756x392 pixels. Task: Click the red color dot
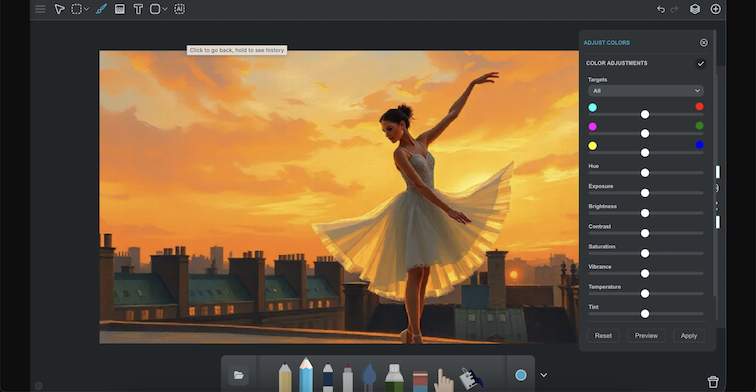tap(699, 107)
